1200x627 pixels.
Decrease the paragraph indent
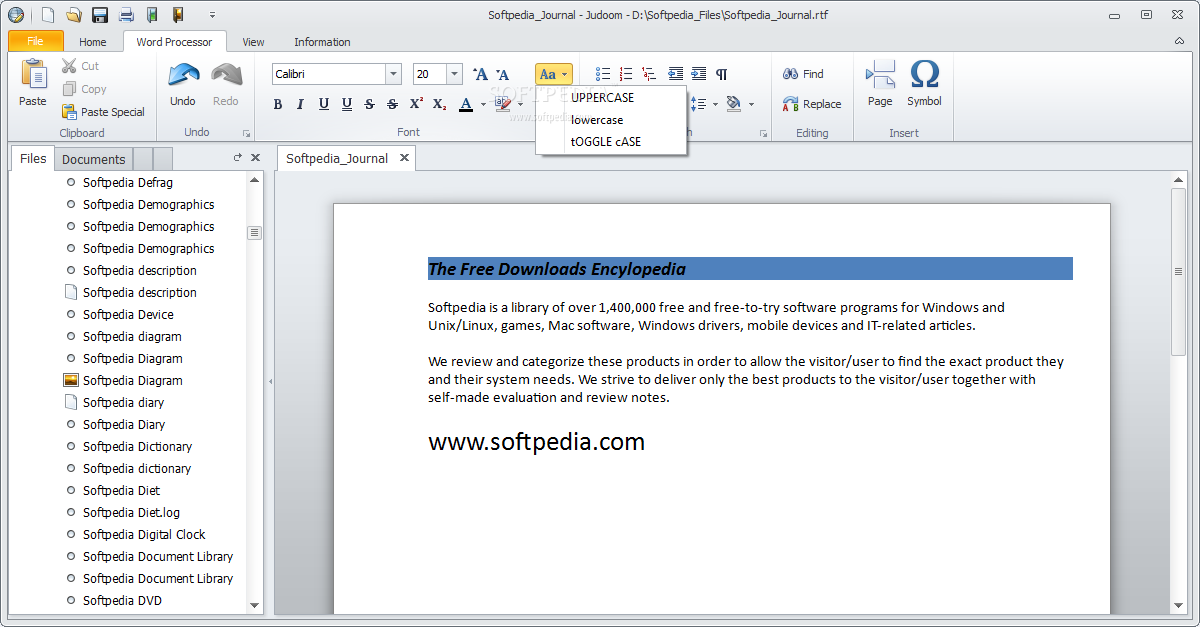(x=676, y=74)
